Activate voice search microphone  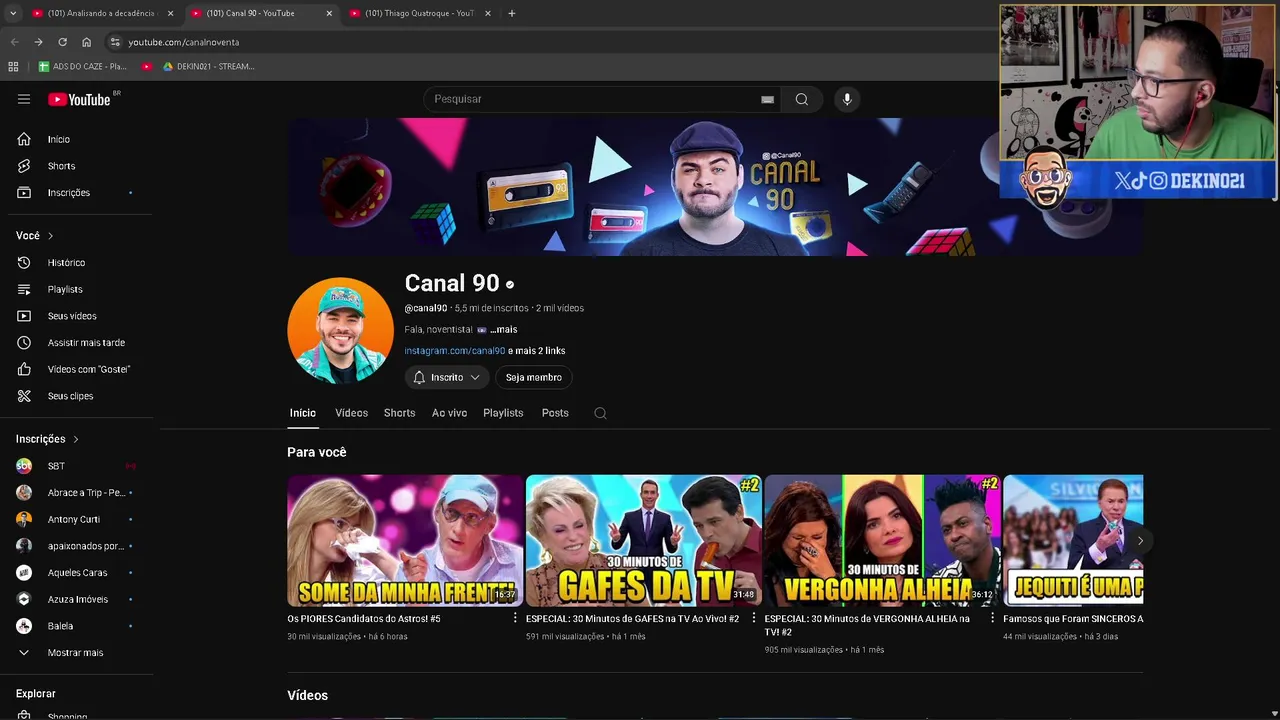(x=847, y=99)
